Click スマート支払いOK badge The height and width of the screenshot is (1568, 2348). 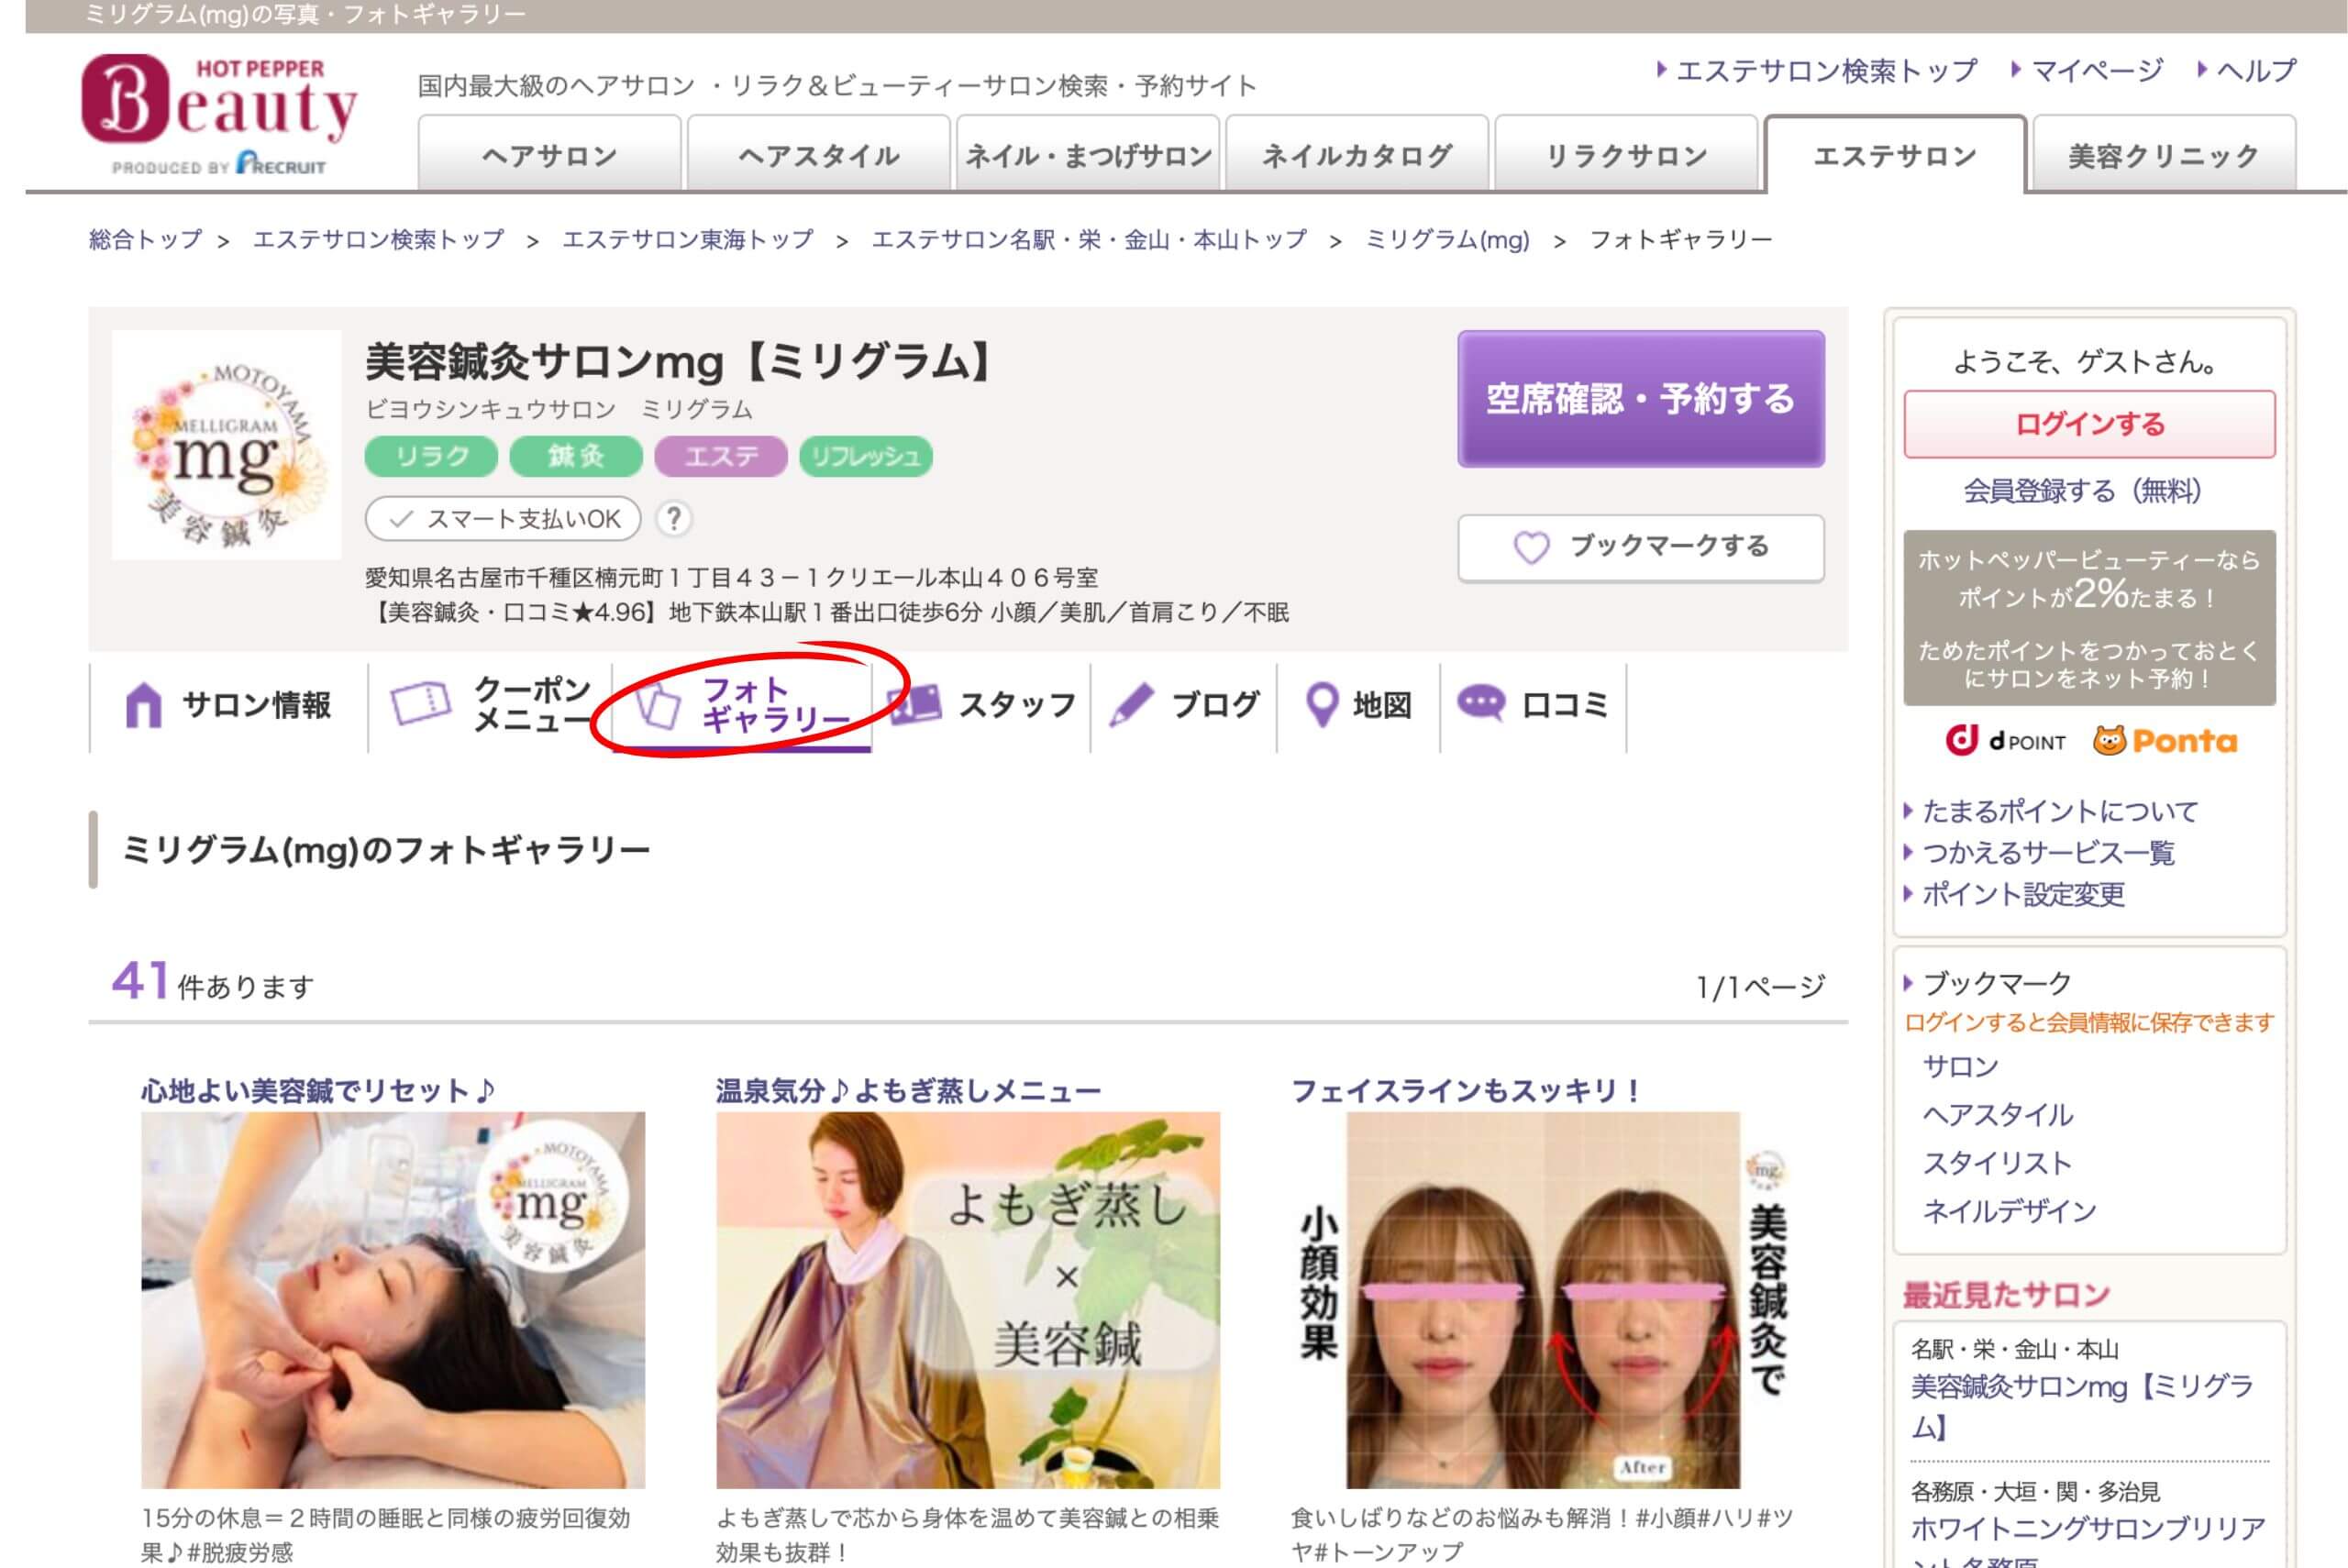tap(503, 518)
